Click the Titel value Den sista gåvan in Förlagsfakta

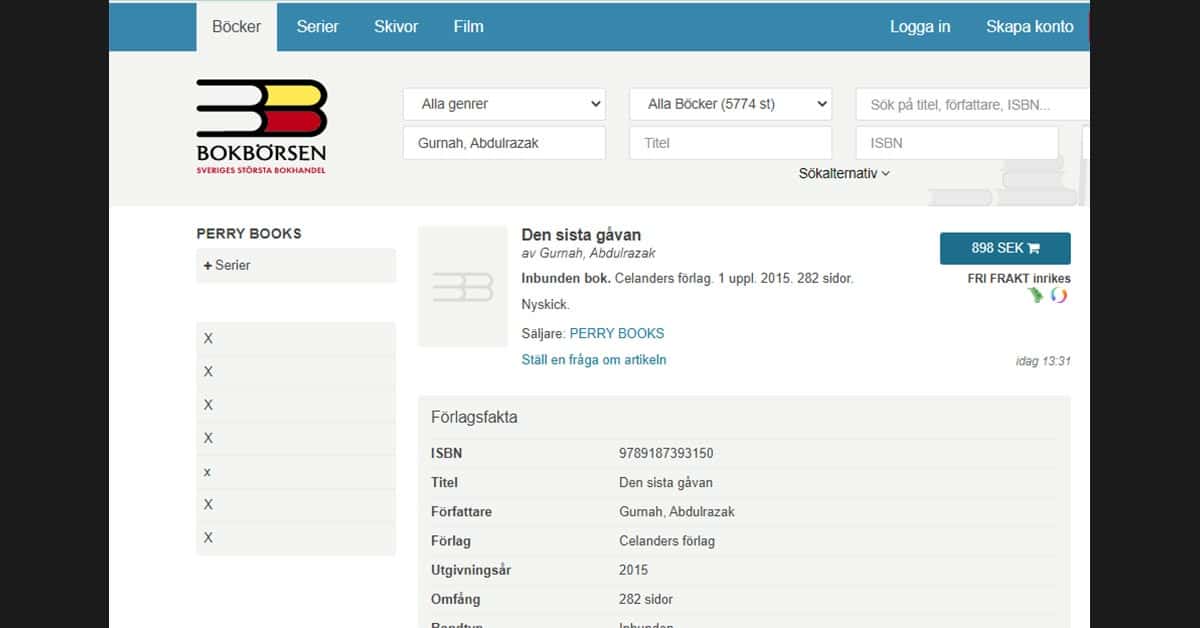pos(666,482)
